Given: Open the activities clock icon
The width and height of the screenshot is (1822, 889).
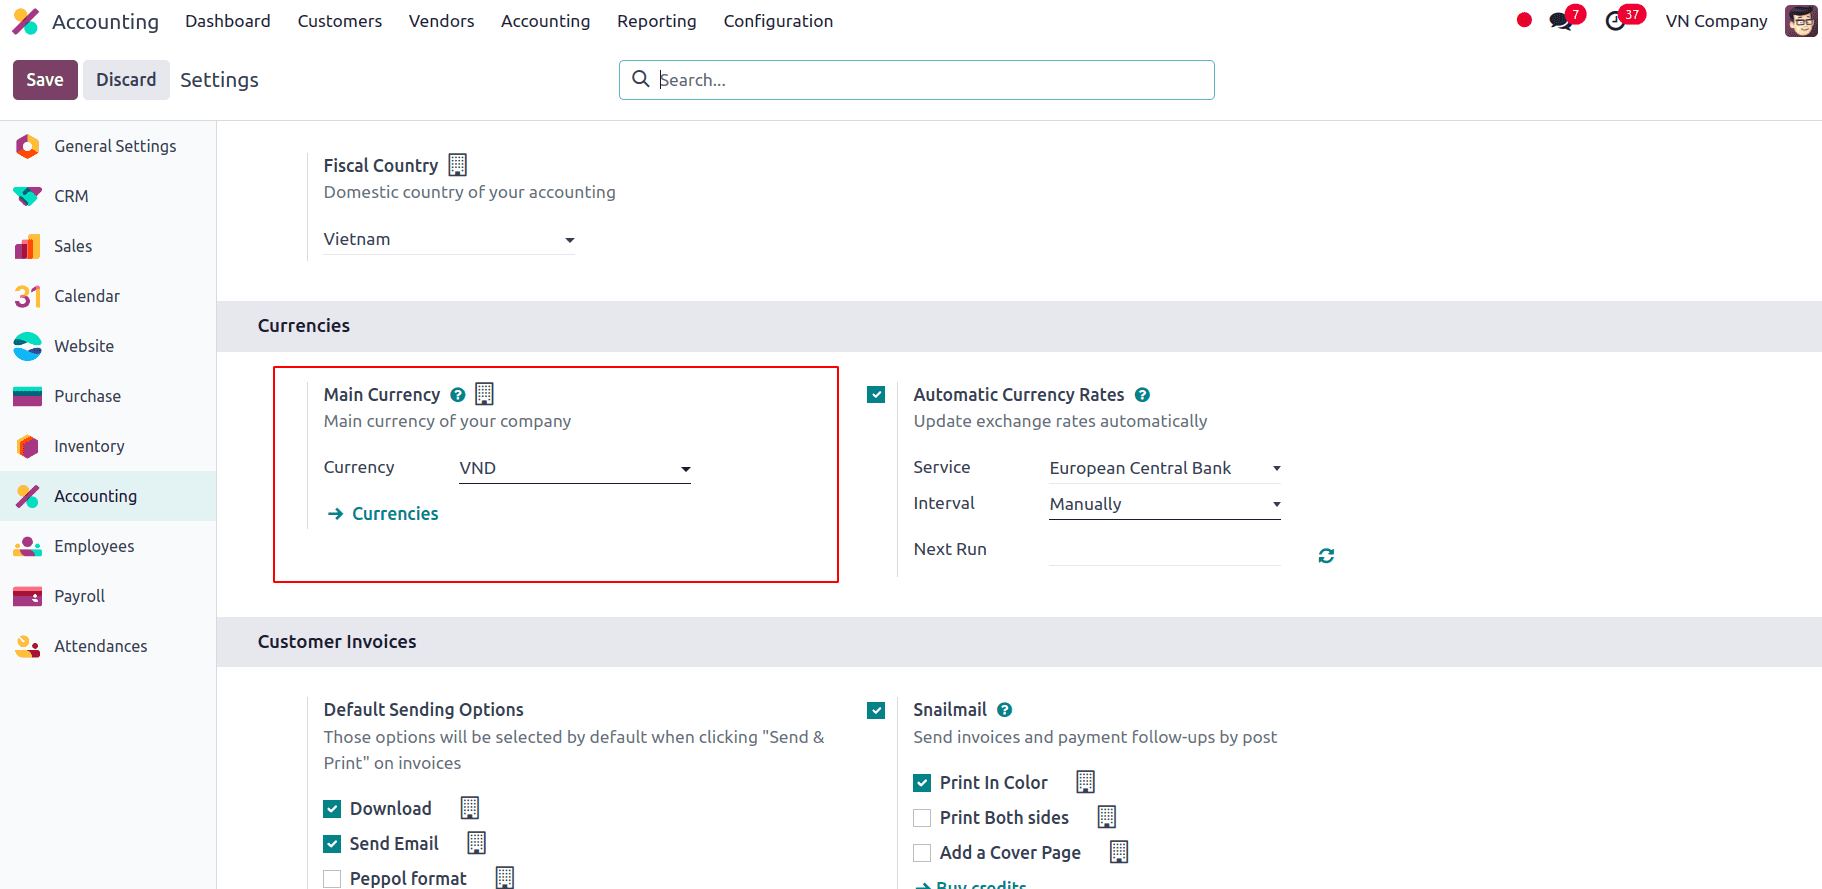Looking at the screenshot, I should pyautogui.click(x=1615, y=21).
